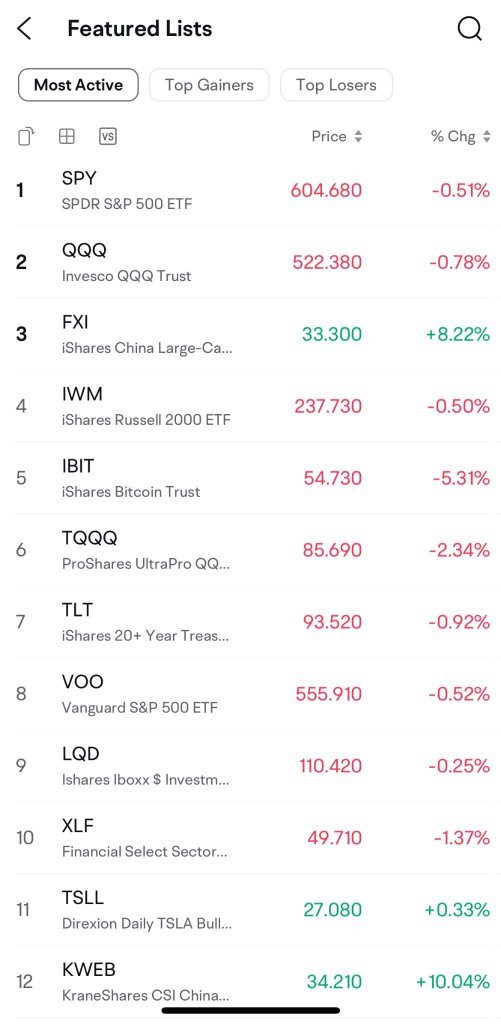Switch to Top Gainers tab
This screenshot has height=1024, width=501.
[x=209, y=85]
